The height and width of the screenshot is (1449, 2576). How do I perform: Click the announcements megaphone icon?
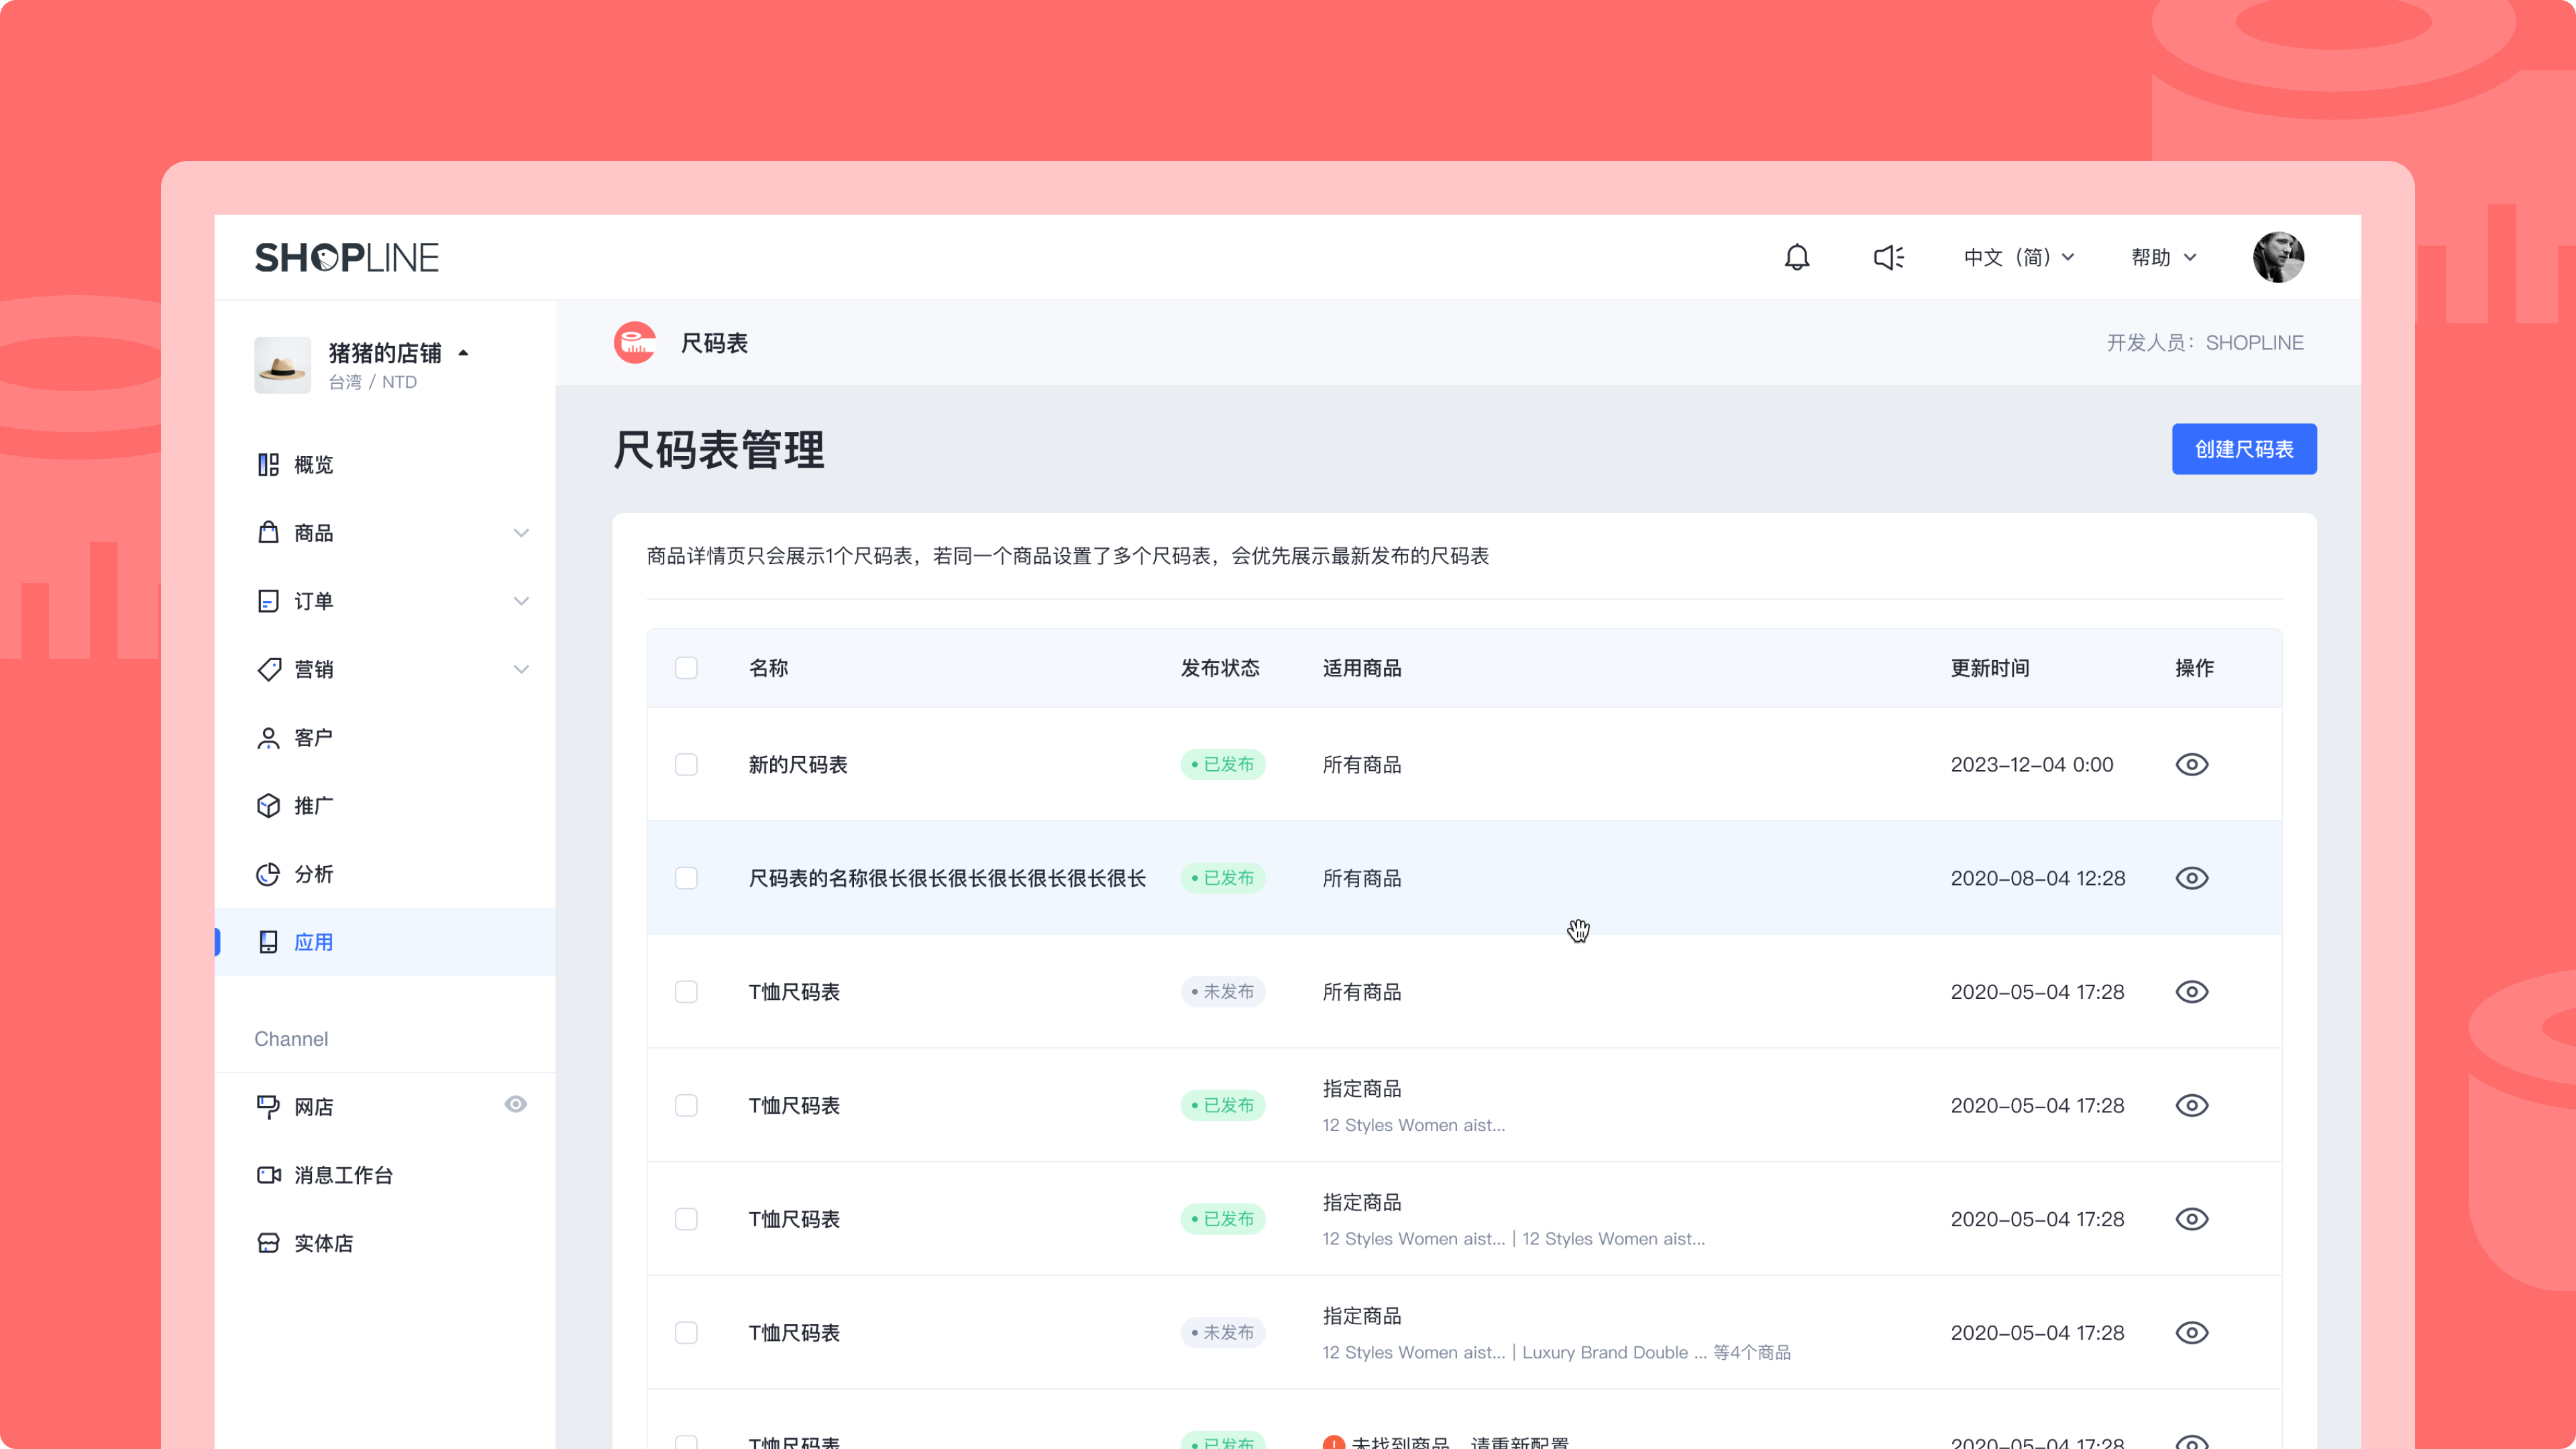(1888, 258)
